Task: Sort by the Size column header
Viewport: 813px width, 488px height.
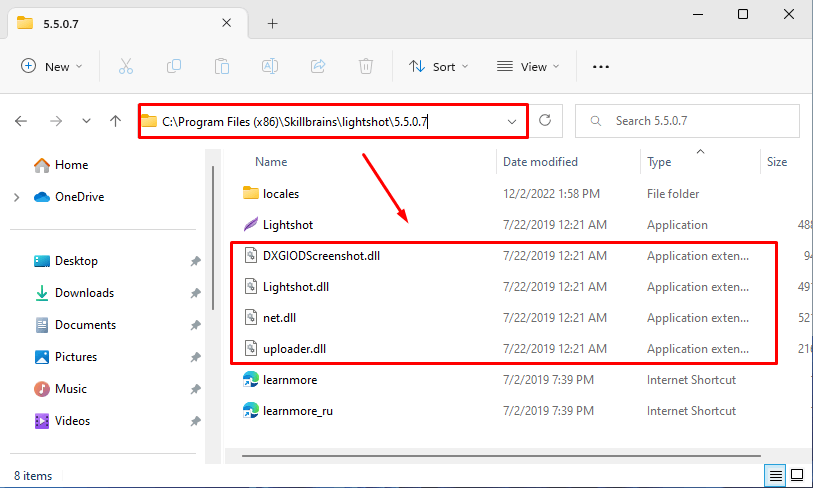Action: point(776,162)
